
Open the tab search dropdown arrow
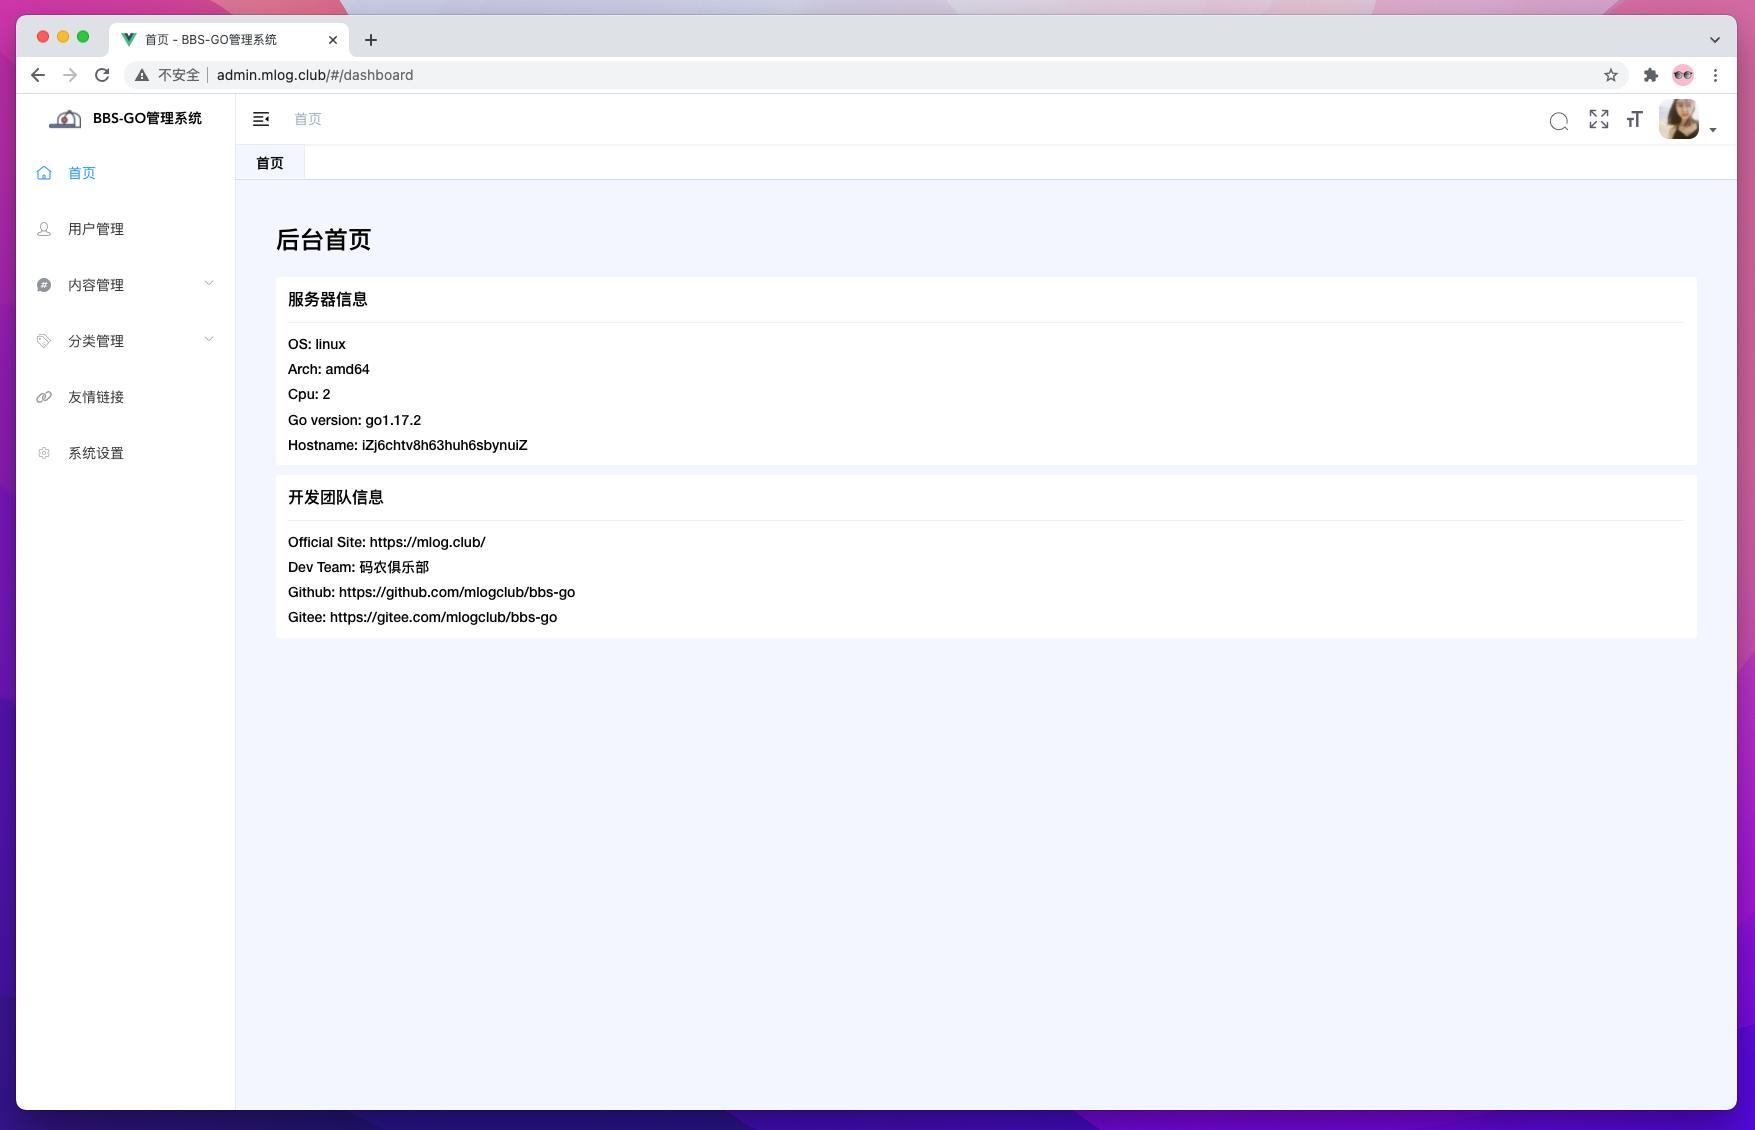1715,40
